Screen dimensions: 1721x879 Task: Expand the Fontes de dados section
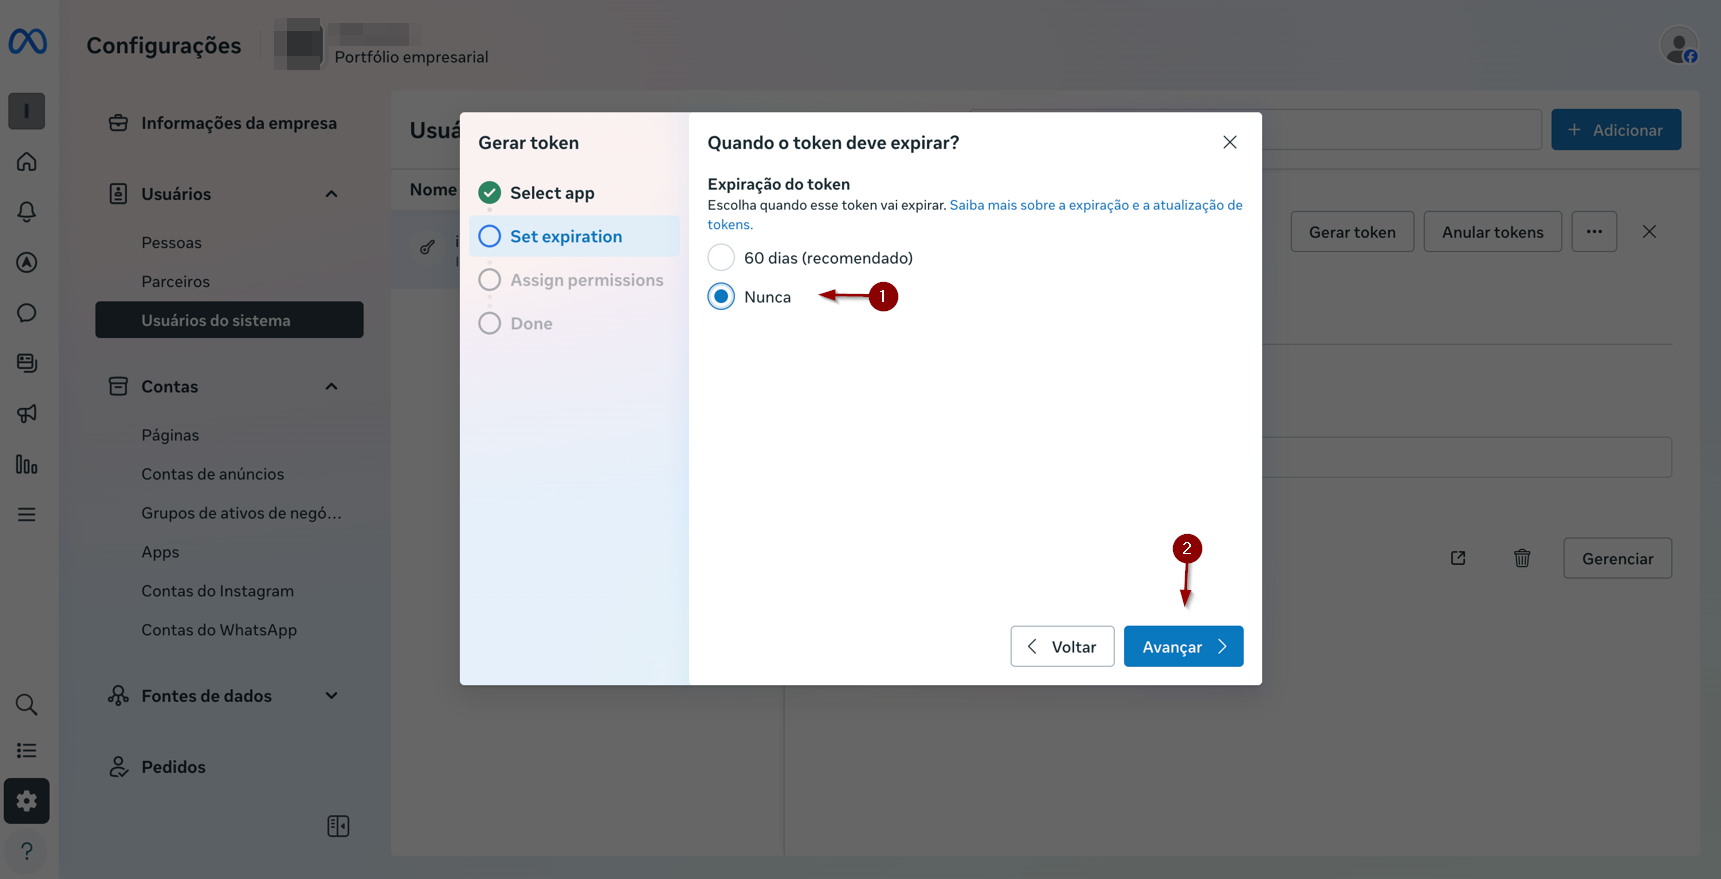(331, 696)
